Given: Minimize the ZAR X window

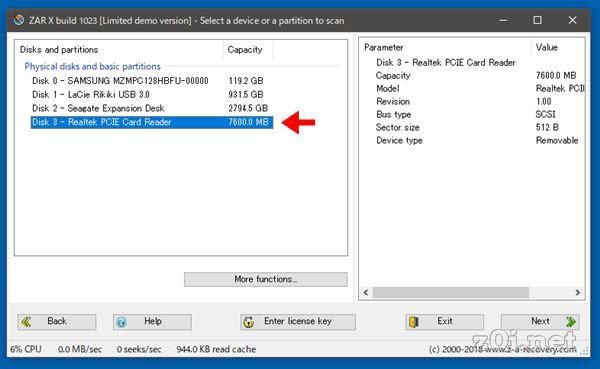Looking at the screenshot, I should pos(503,20).
